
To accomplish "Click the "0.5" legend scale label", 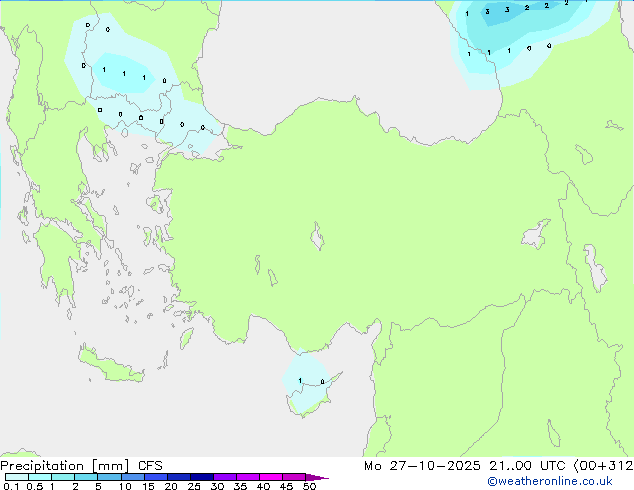I will [35, 486].
